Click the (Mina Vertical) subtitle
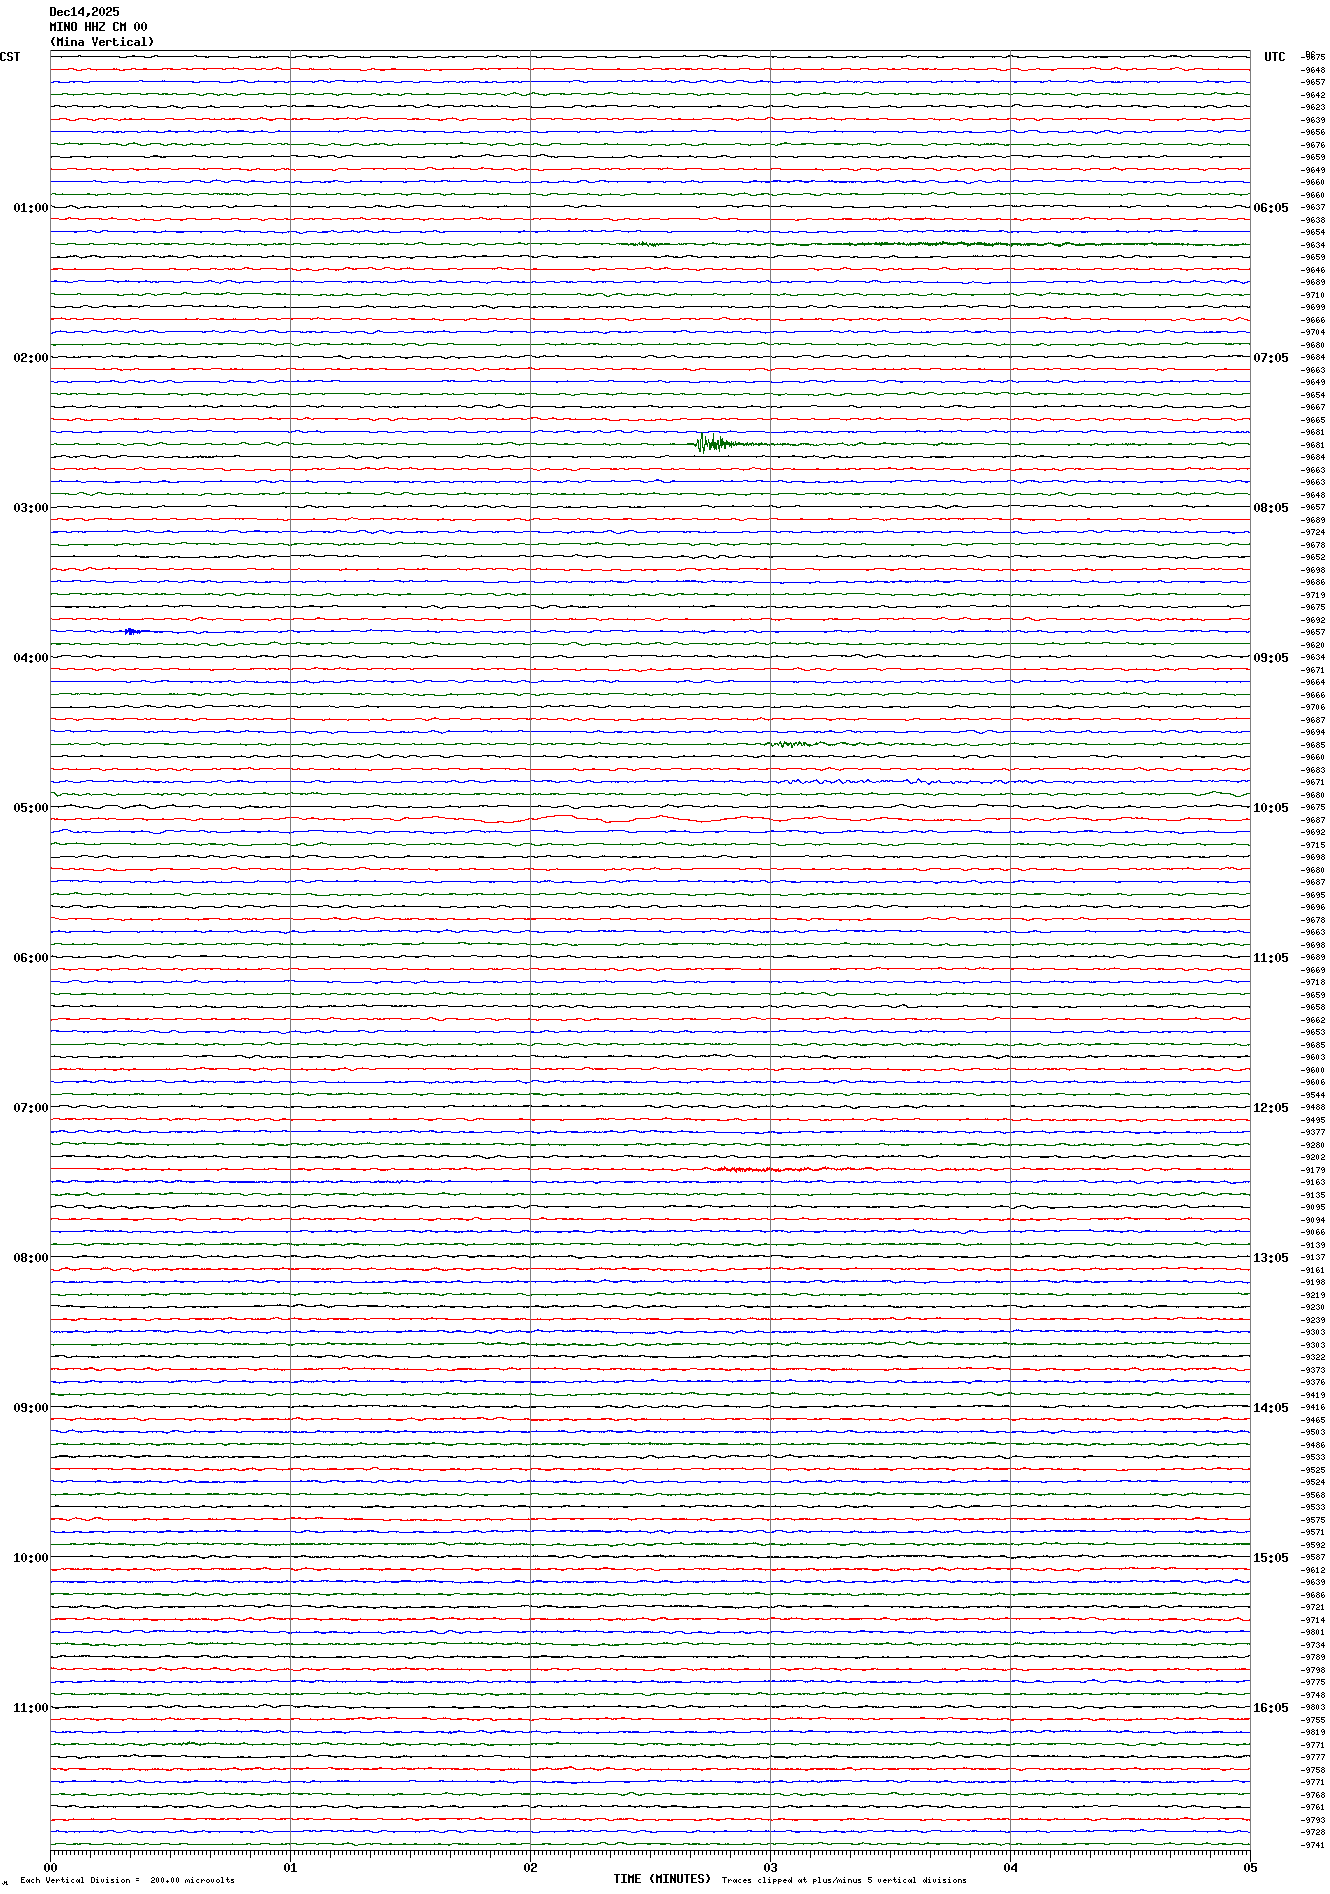The height and width of the screenshot is (1894, 1330). click(102, 42)
